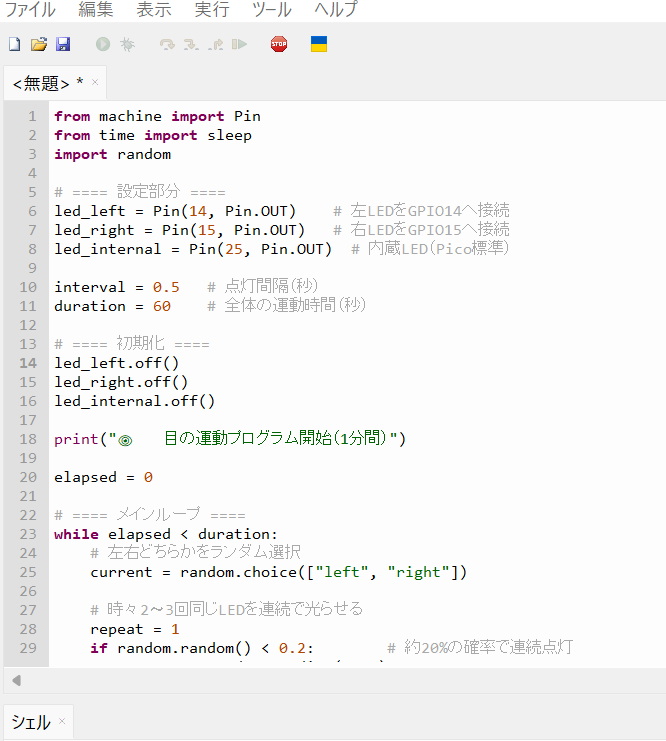Image resolution: width=666 pixels, height=741 pixels.
Task: Open the 編集 menu
Action: [96, 10]
